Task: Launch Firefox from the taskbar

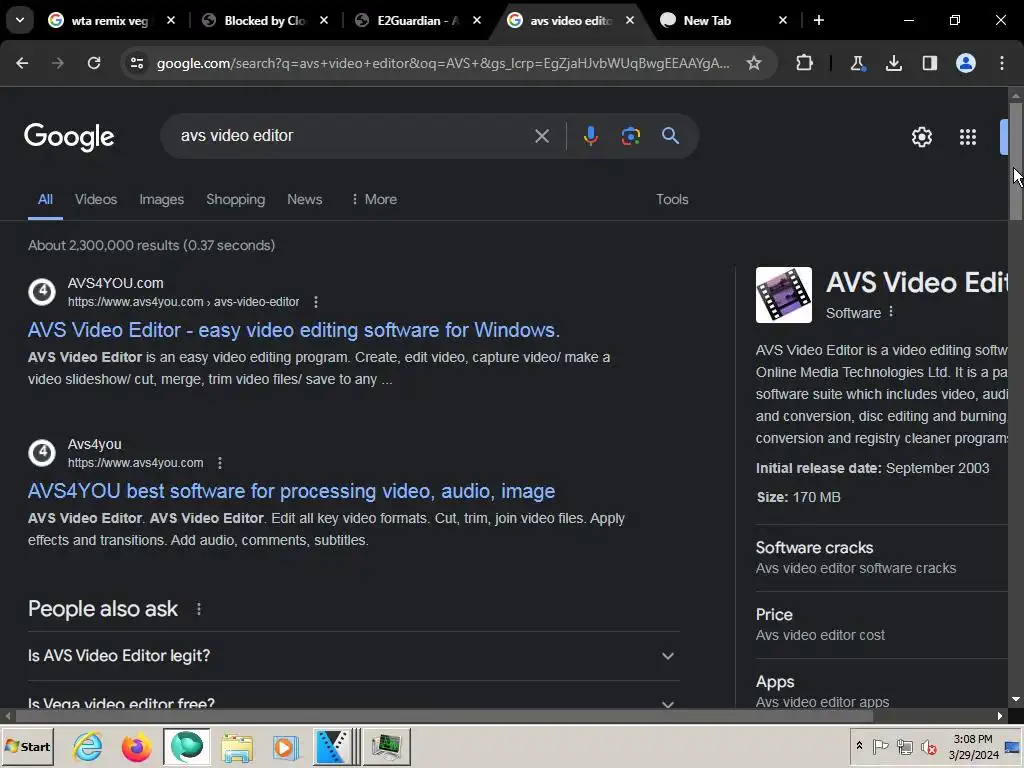Action: tap(136, 746)
